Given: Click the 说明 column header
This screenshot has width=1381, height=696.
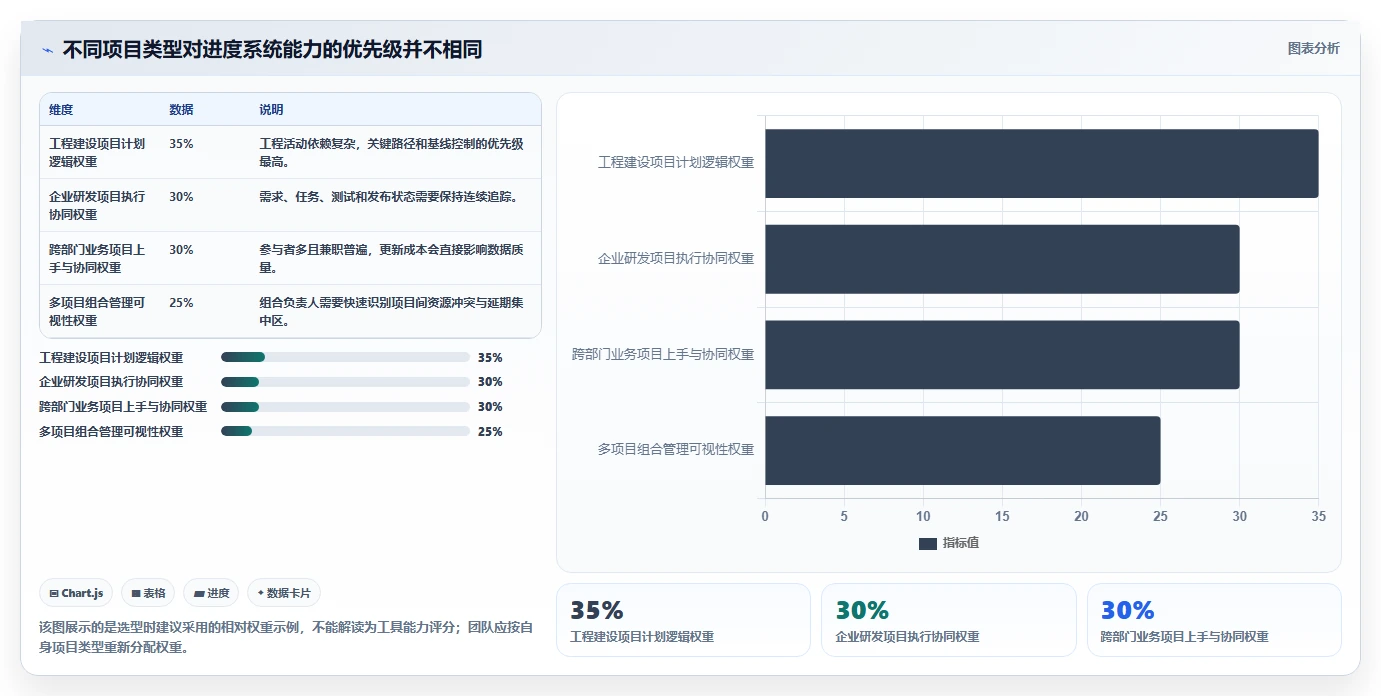Looking at the screenshot, I should click(271, 110).
